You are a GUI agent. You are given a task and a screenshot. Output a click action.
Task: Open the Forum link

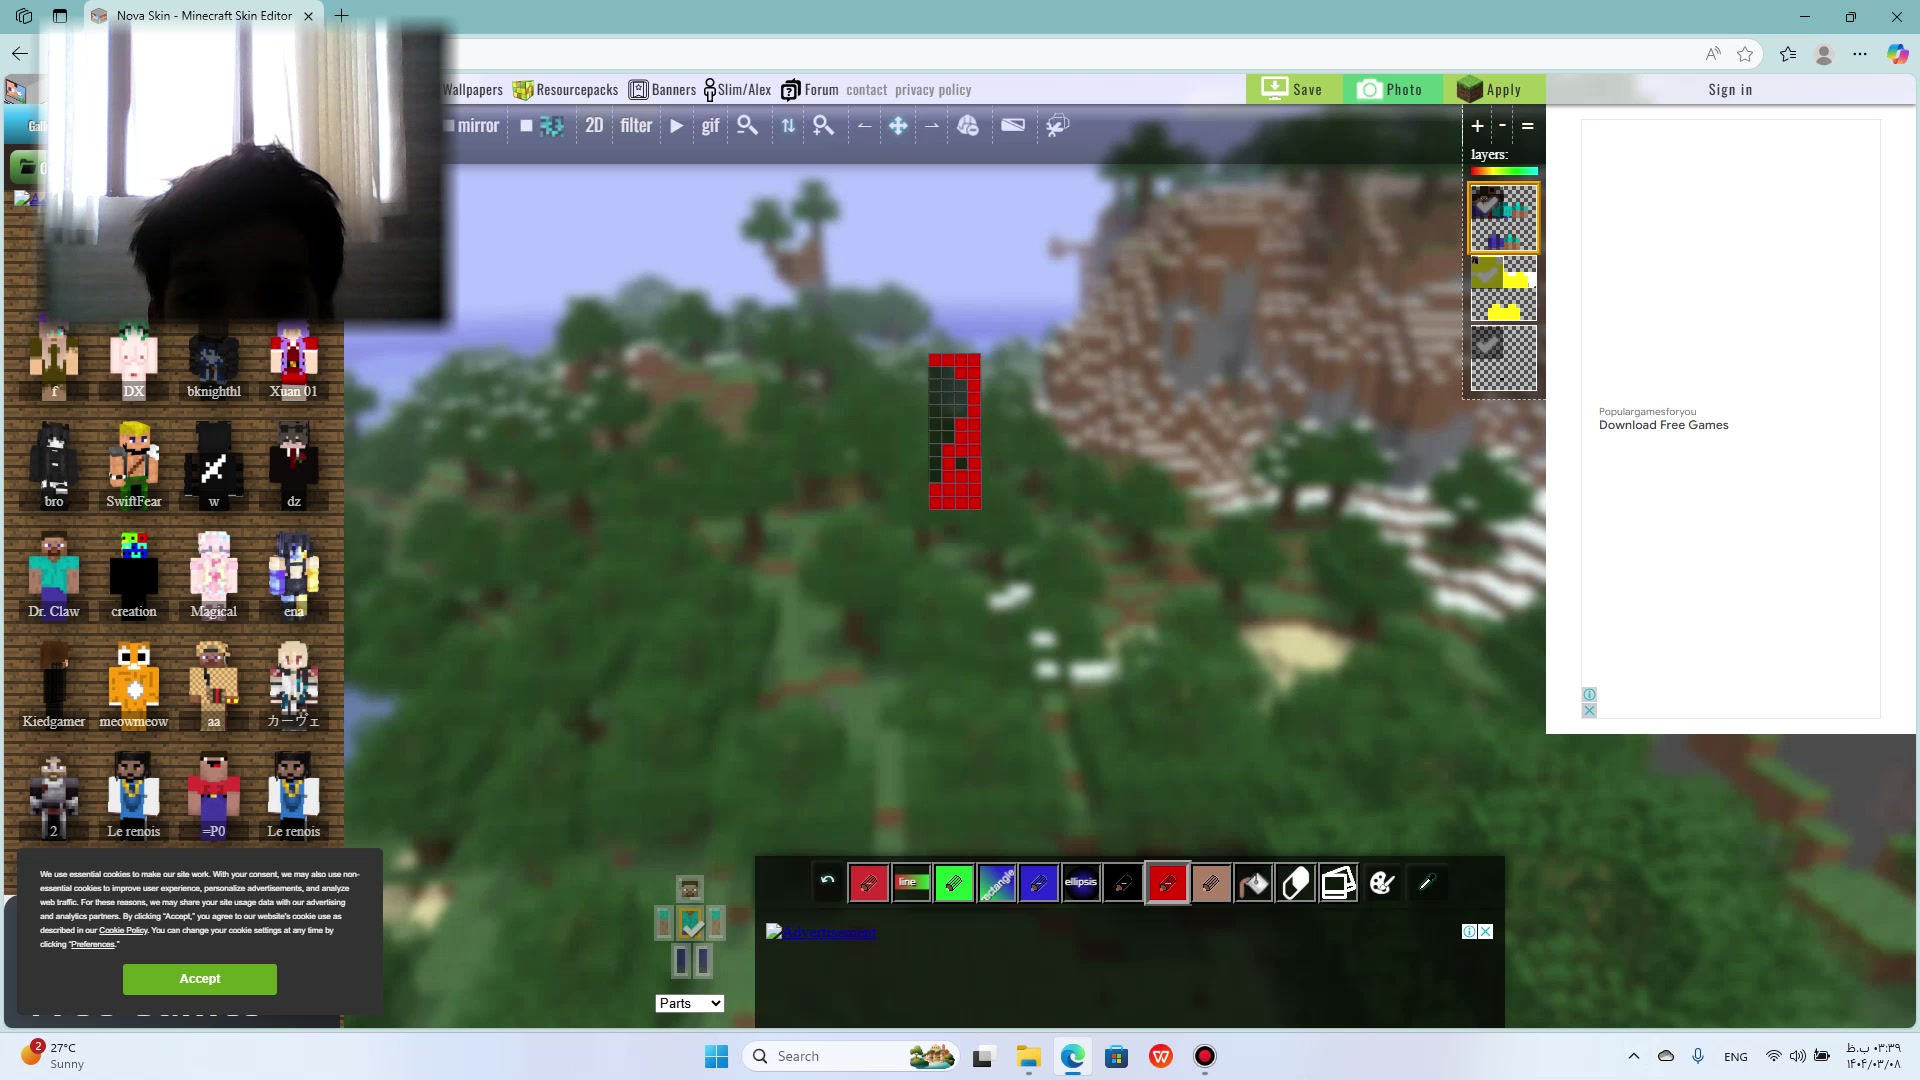pyautogui.click(x=810, y=90)
